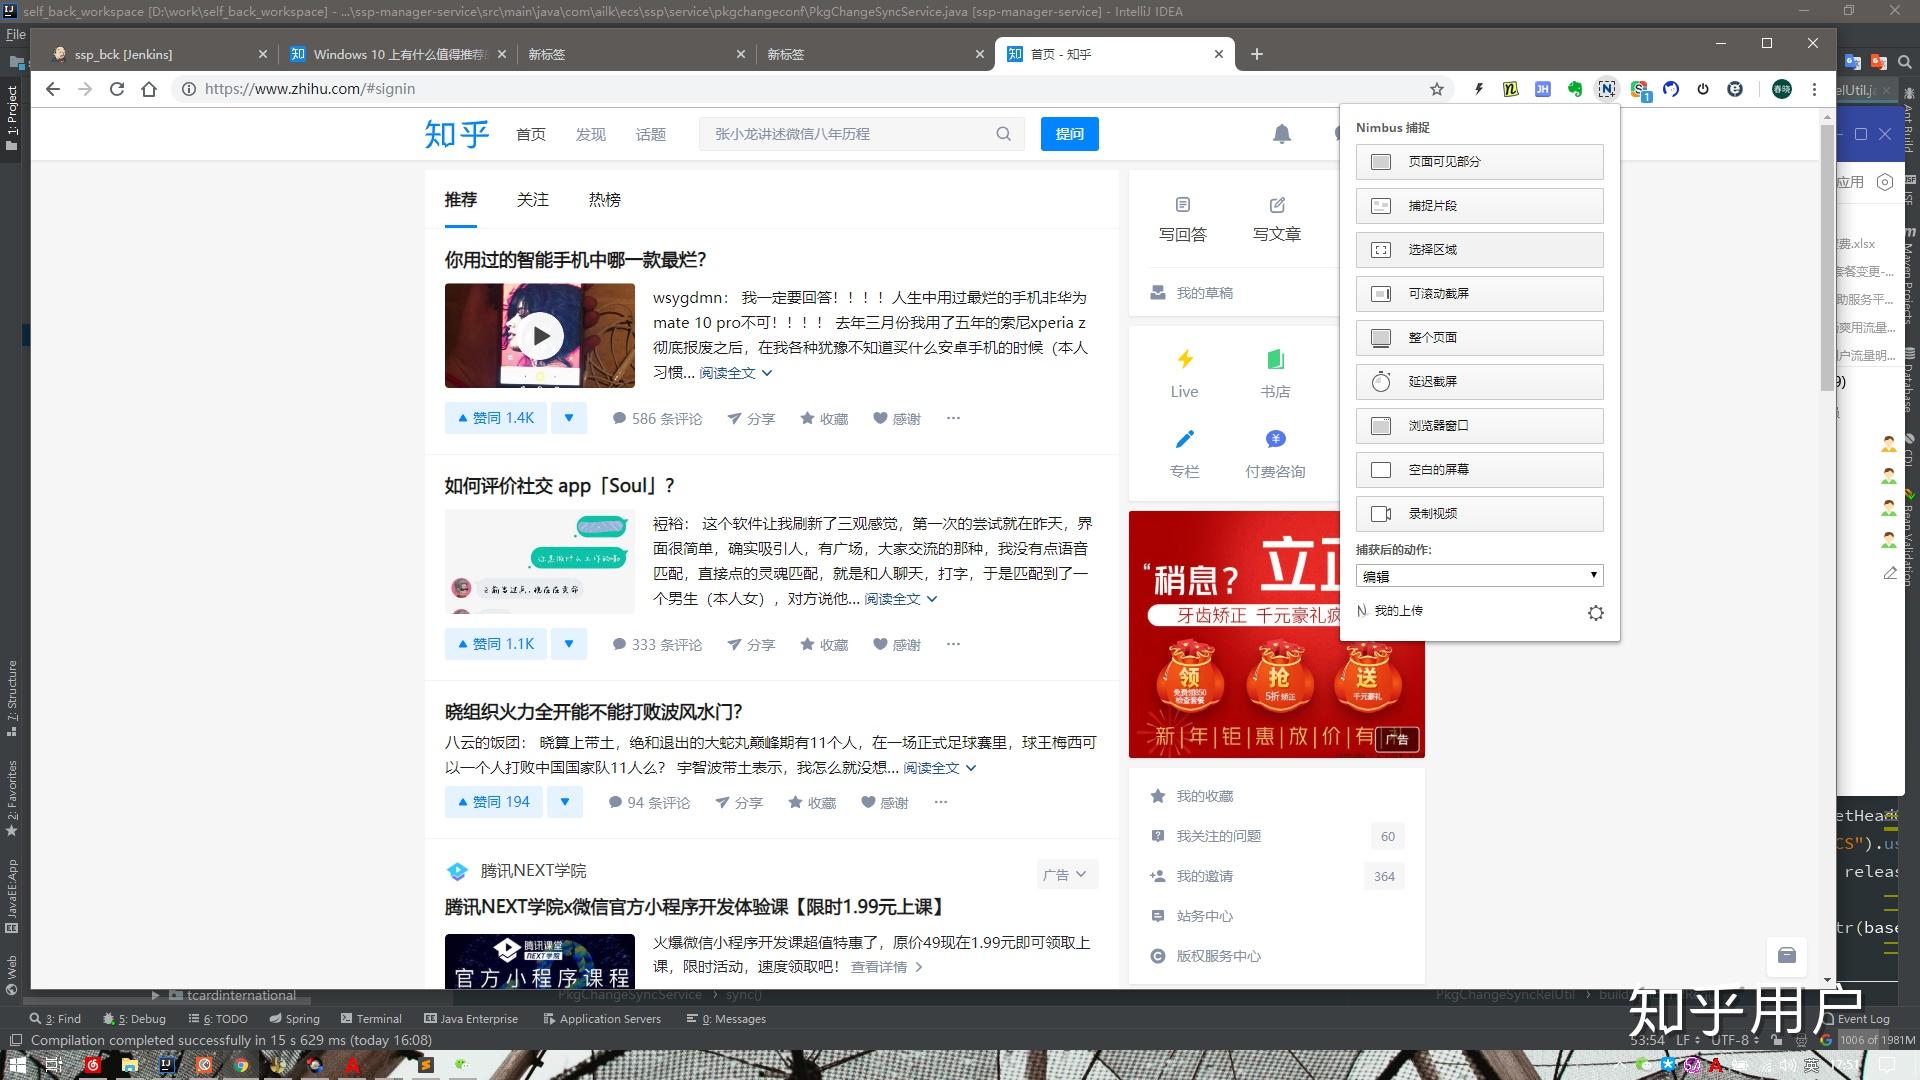Open the 捕获后的动作 dropdown
The image size is (1920, 1080).
tap(1479, 576)
